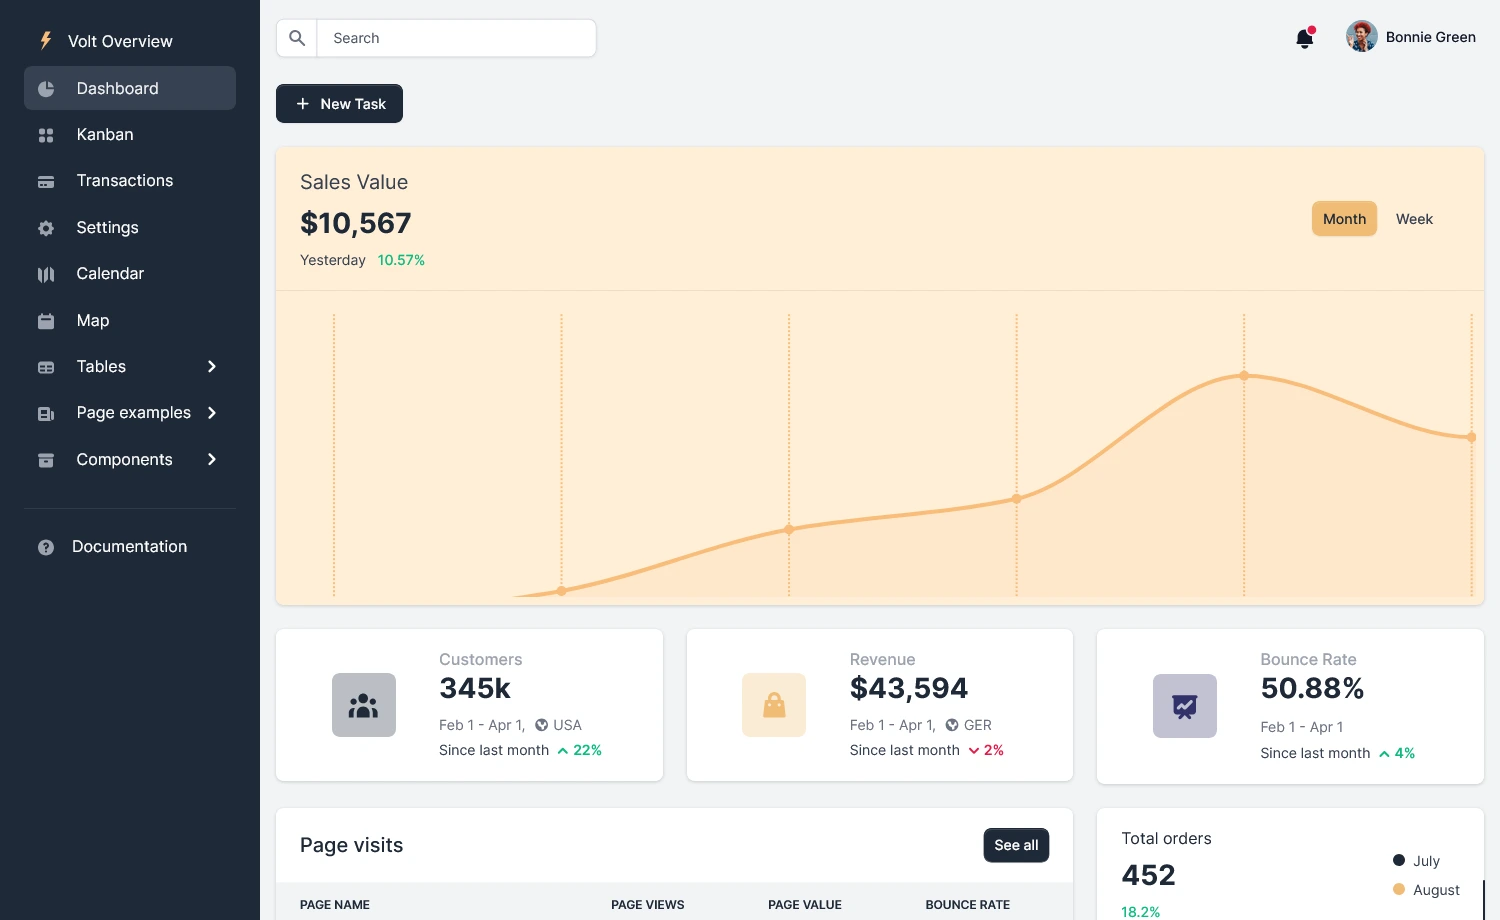See all page visits
This screenshot has height=920, width=1500.
point(1016,845)
